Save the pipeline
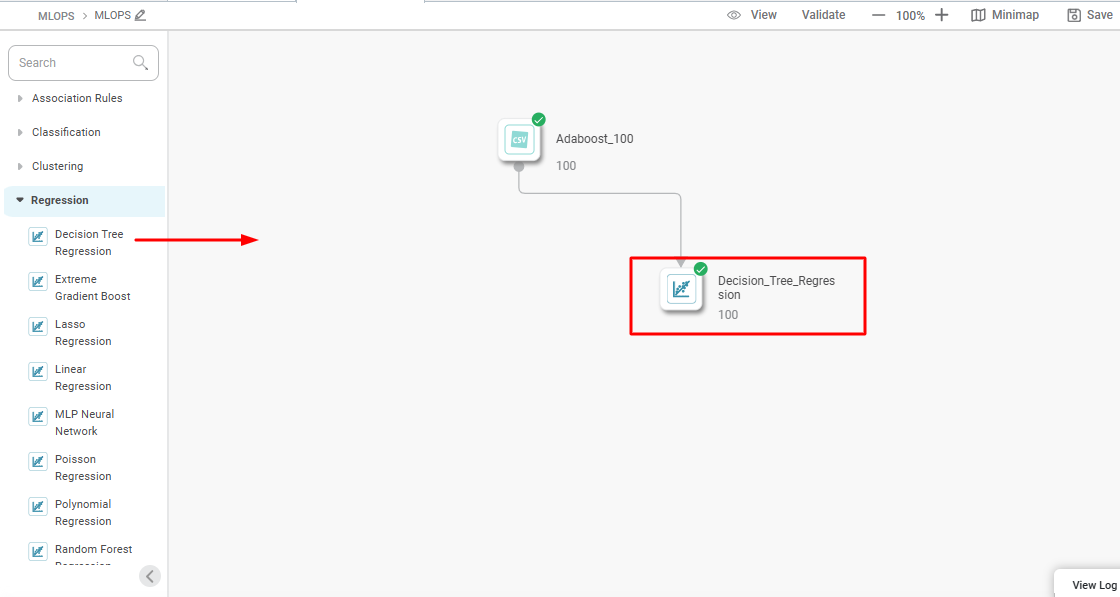1120x597 pixels. click(1089, 15)
